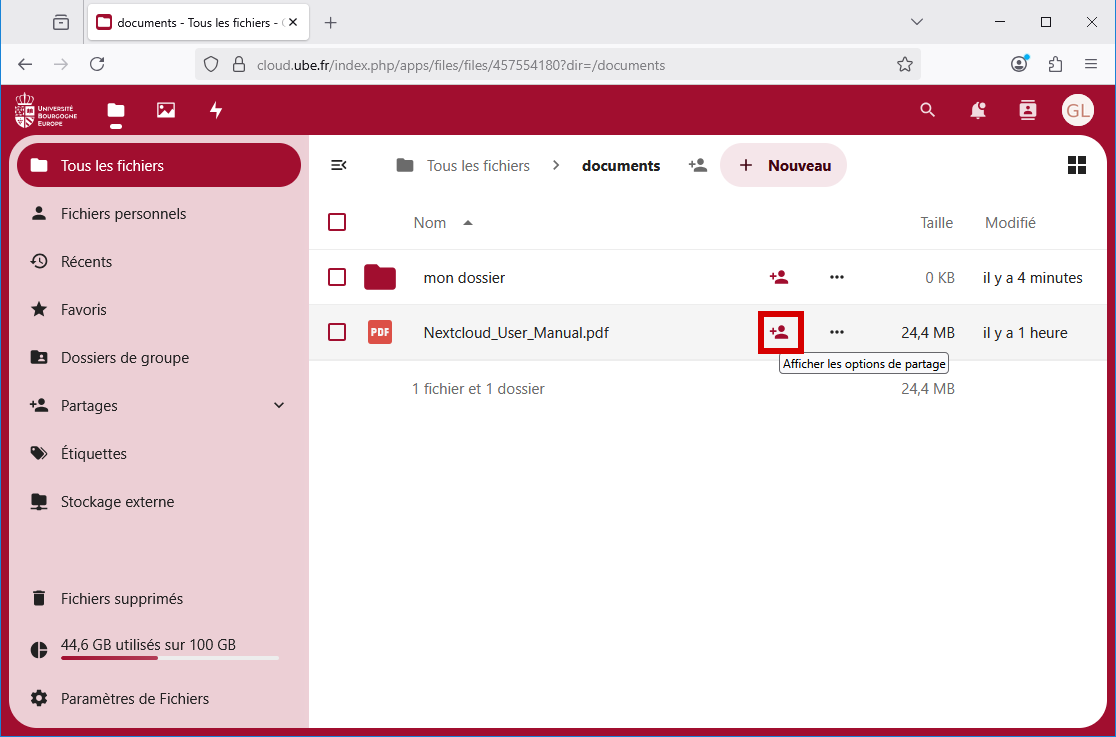1116x737 pixels.
Task: Show sharing options for Nextcloud_User_Manual.pdf
Action: (779, 332)
